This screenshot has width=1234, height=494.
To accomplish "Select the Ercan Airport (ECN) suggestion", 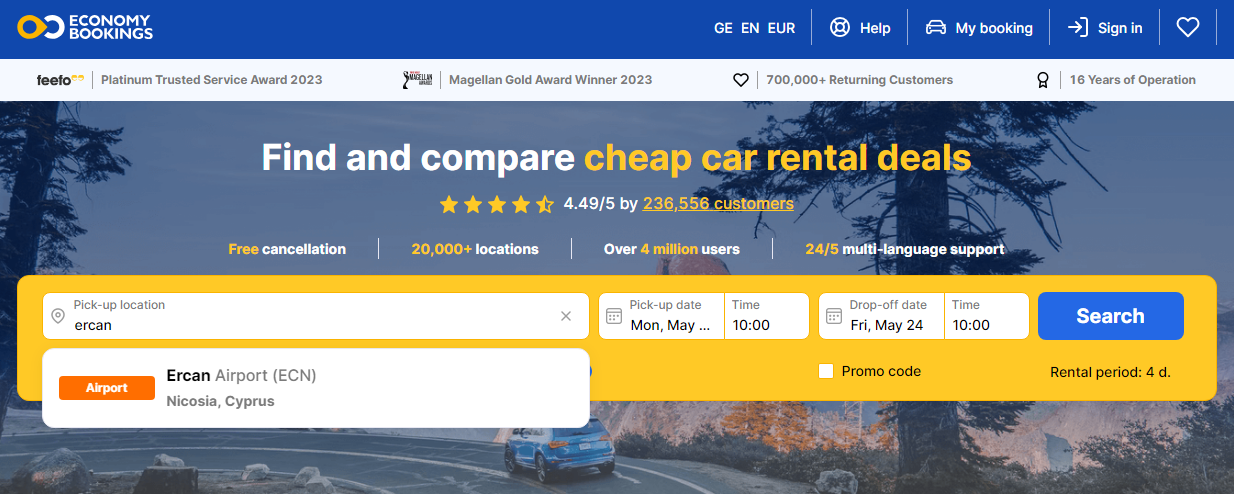I will click(x=316, y=388).
